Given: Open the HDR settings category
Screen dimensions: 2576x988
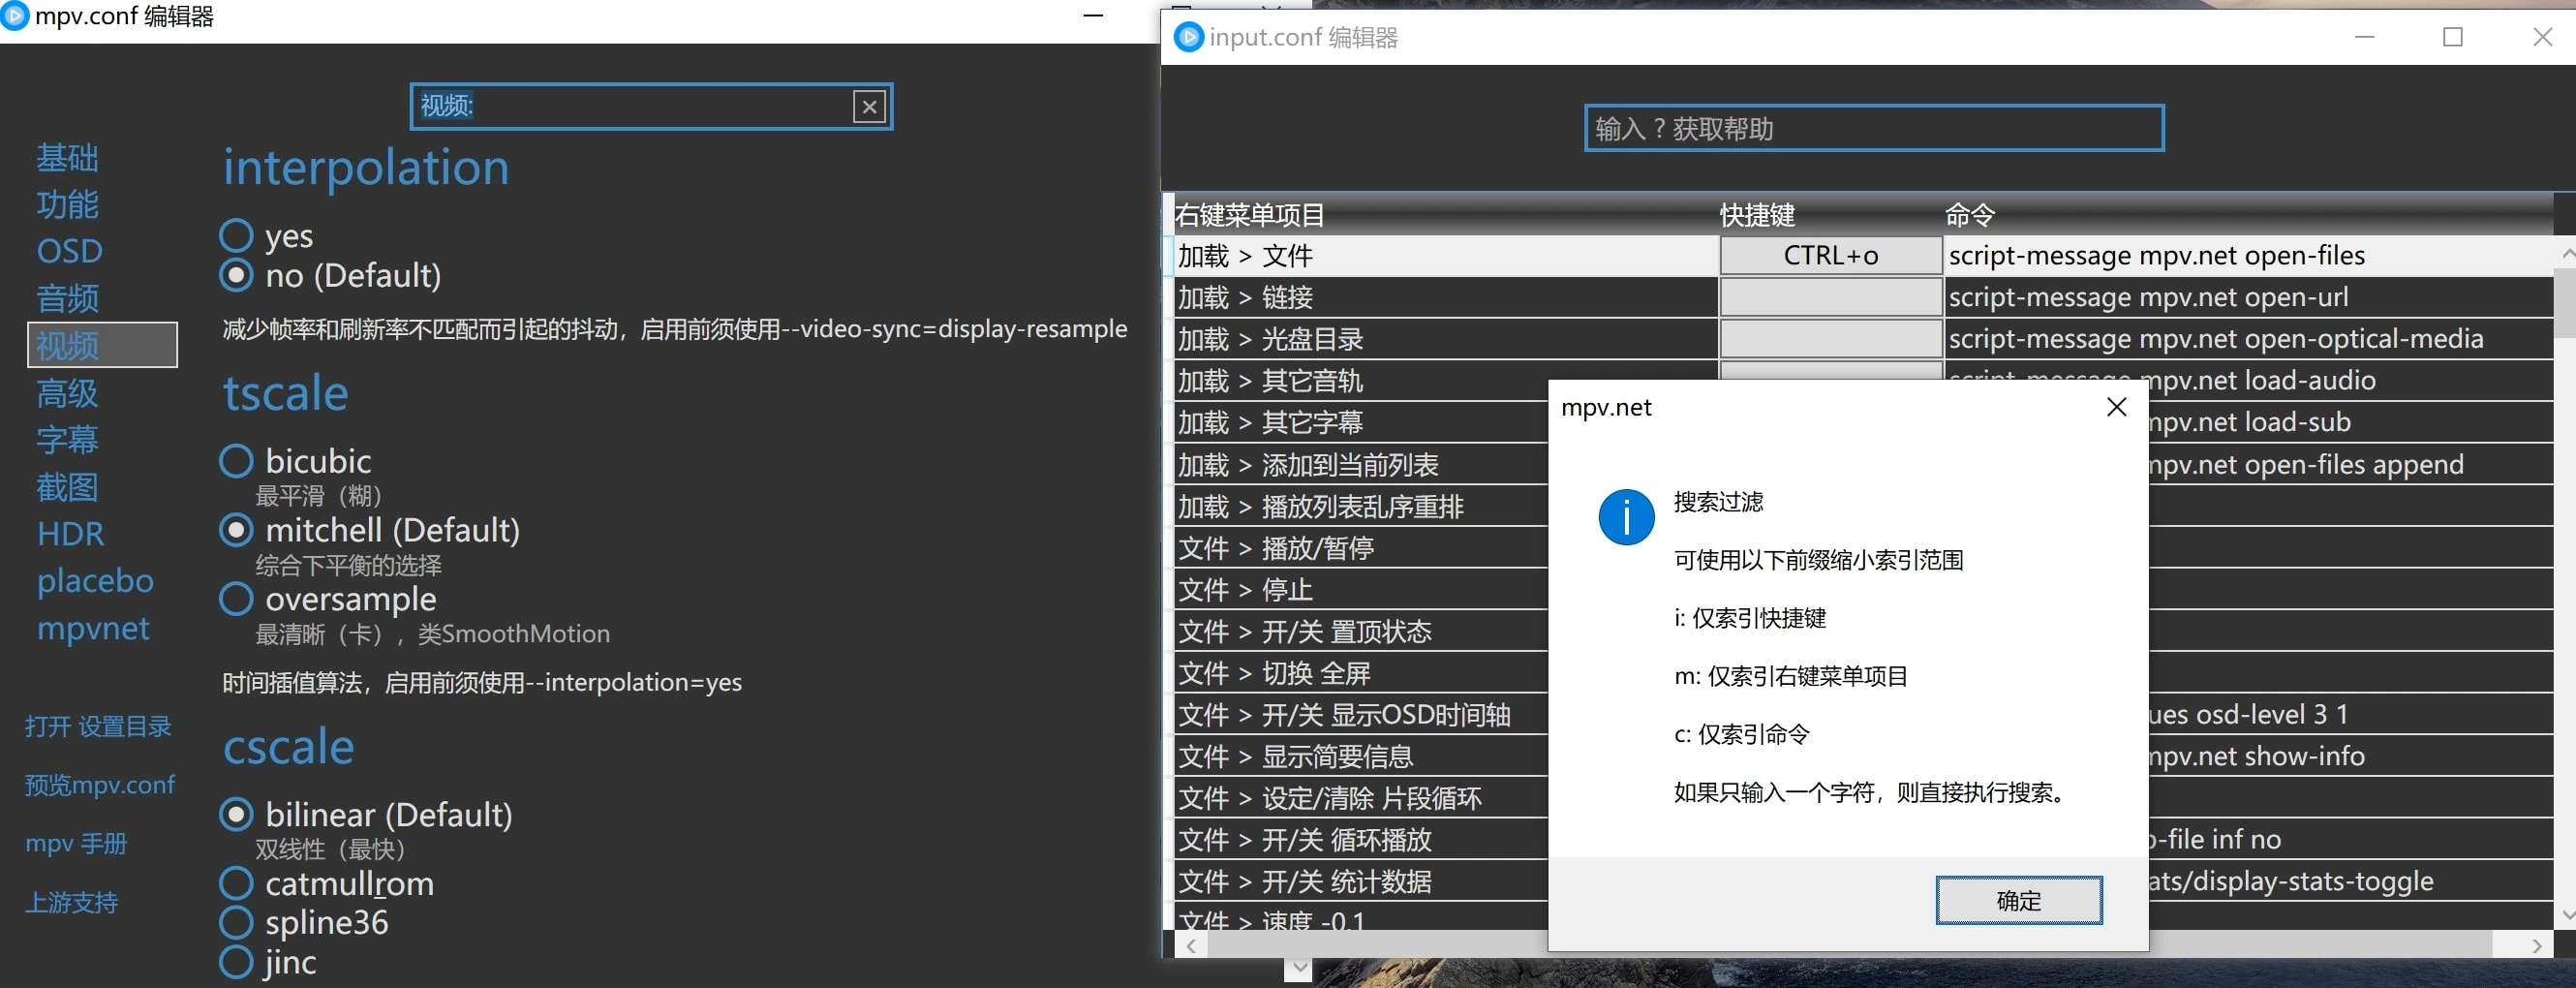Looking at the screenshot, I should pos(70,534).
